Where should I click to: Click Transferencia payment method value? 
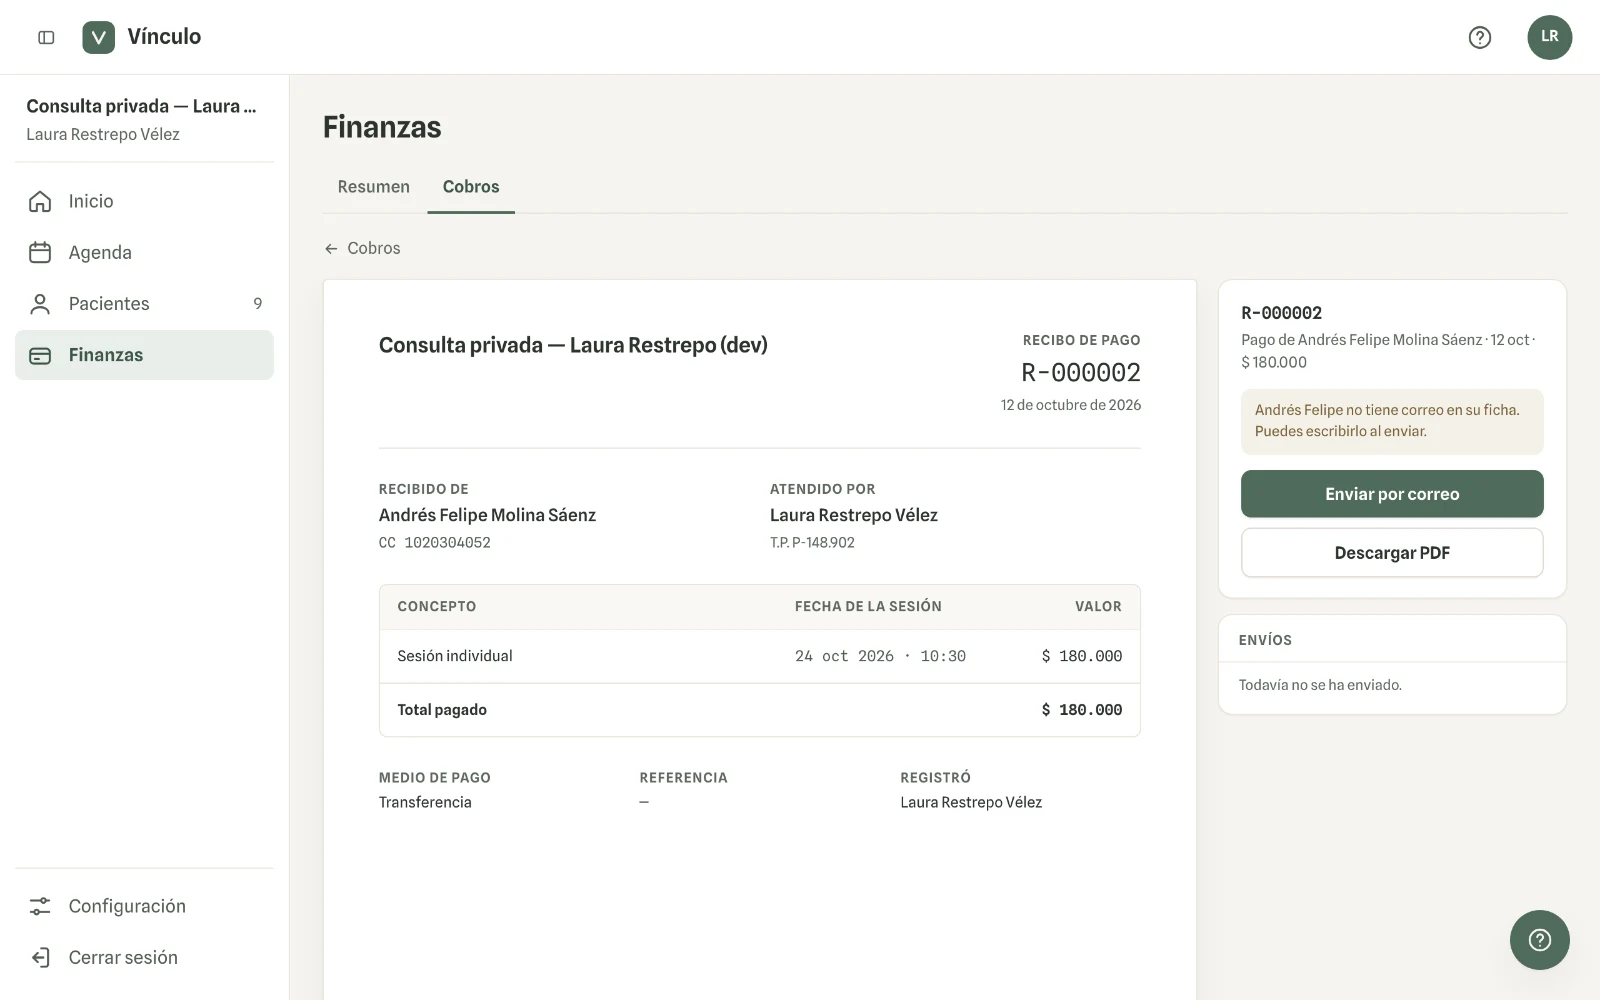[425, 802]
